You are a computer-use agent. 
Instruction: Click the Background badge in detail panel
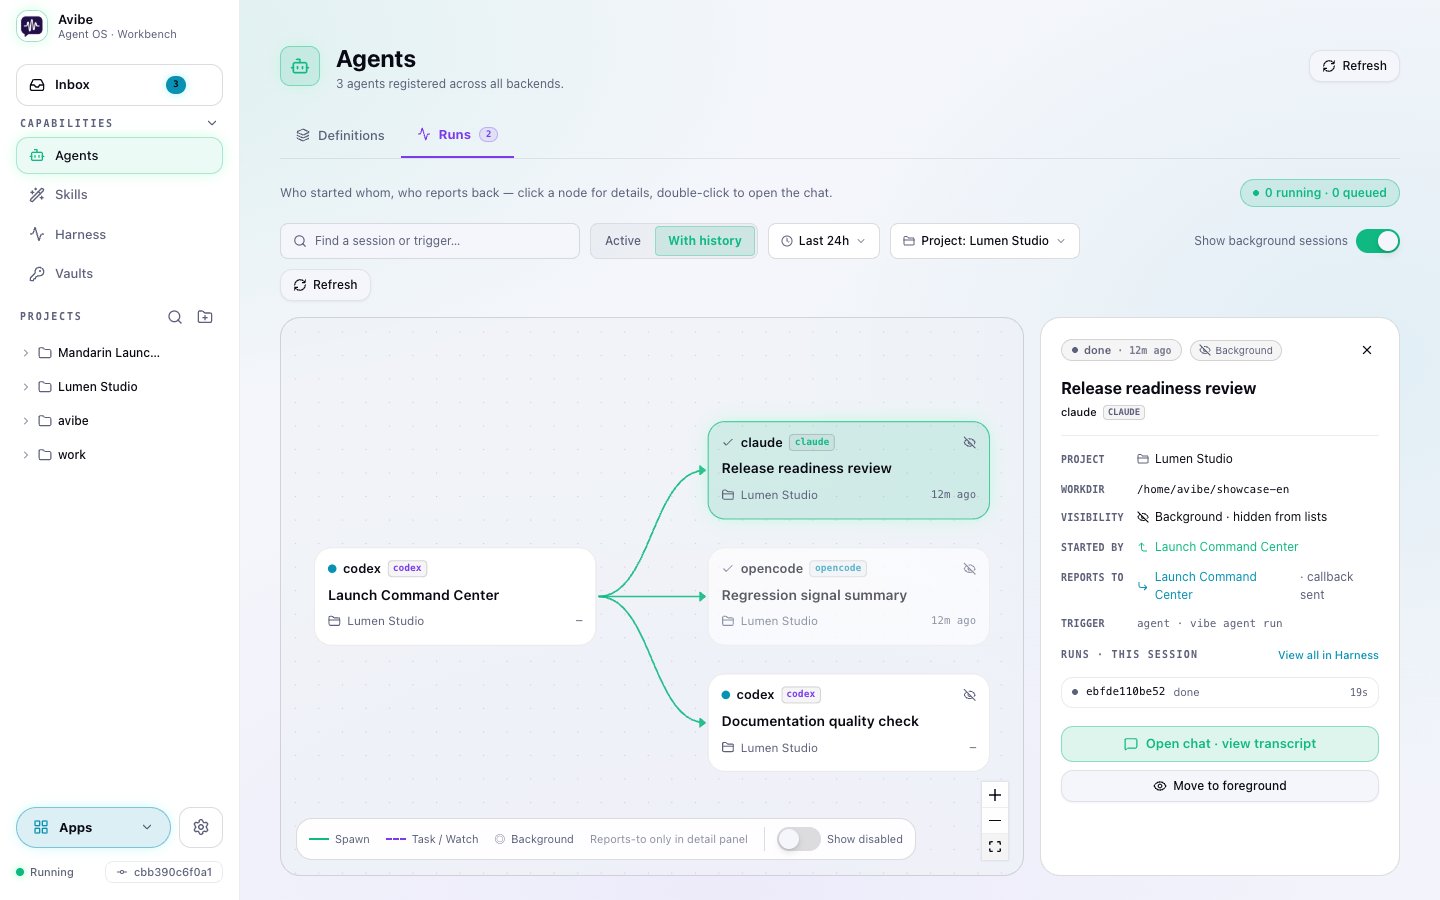(1236, 350)
